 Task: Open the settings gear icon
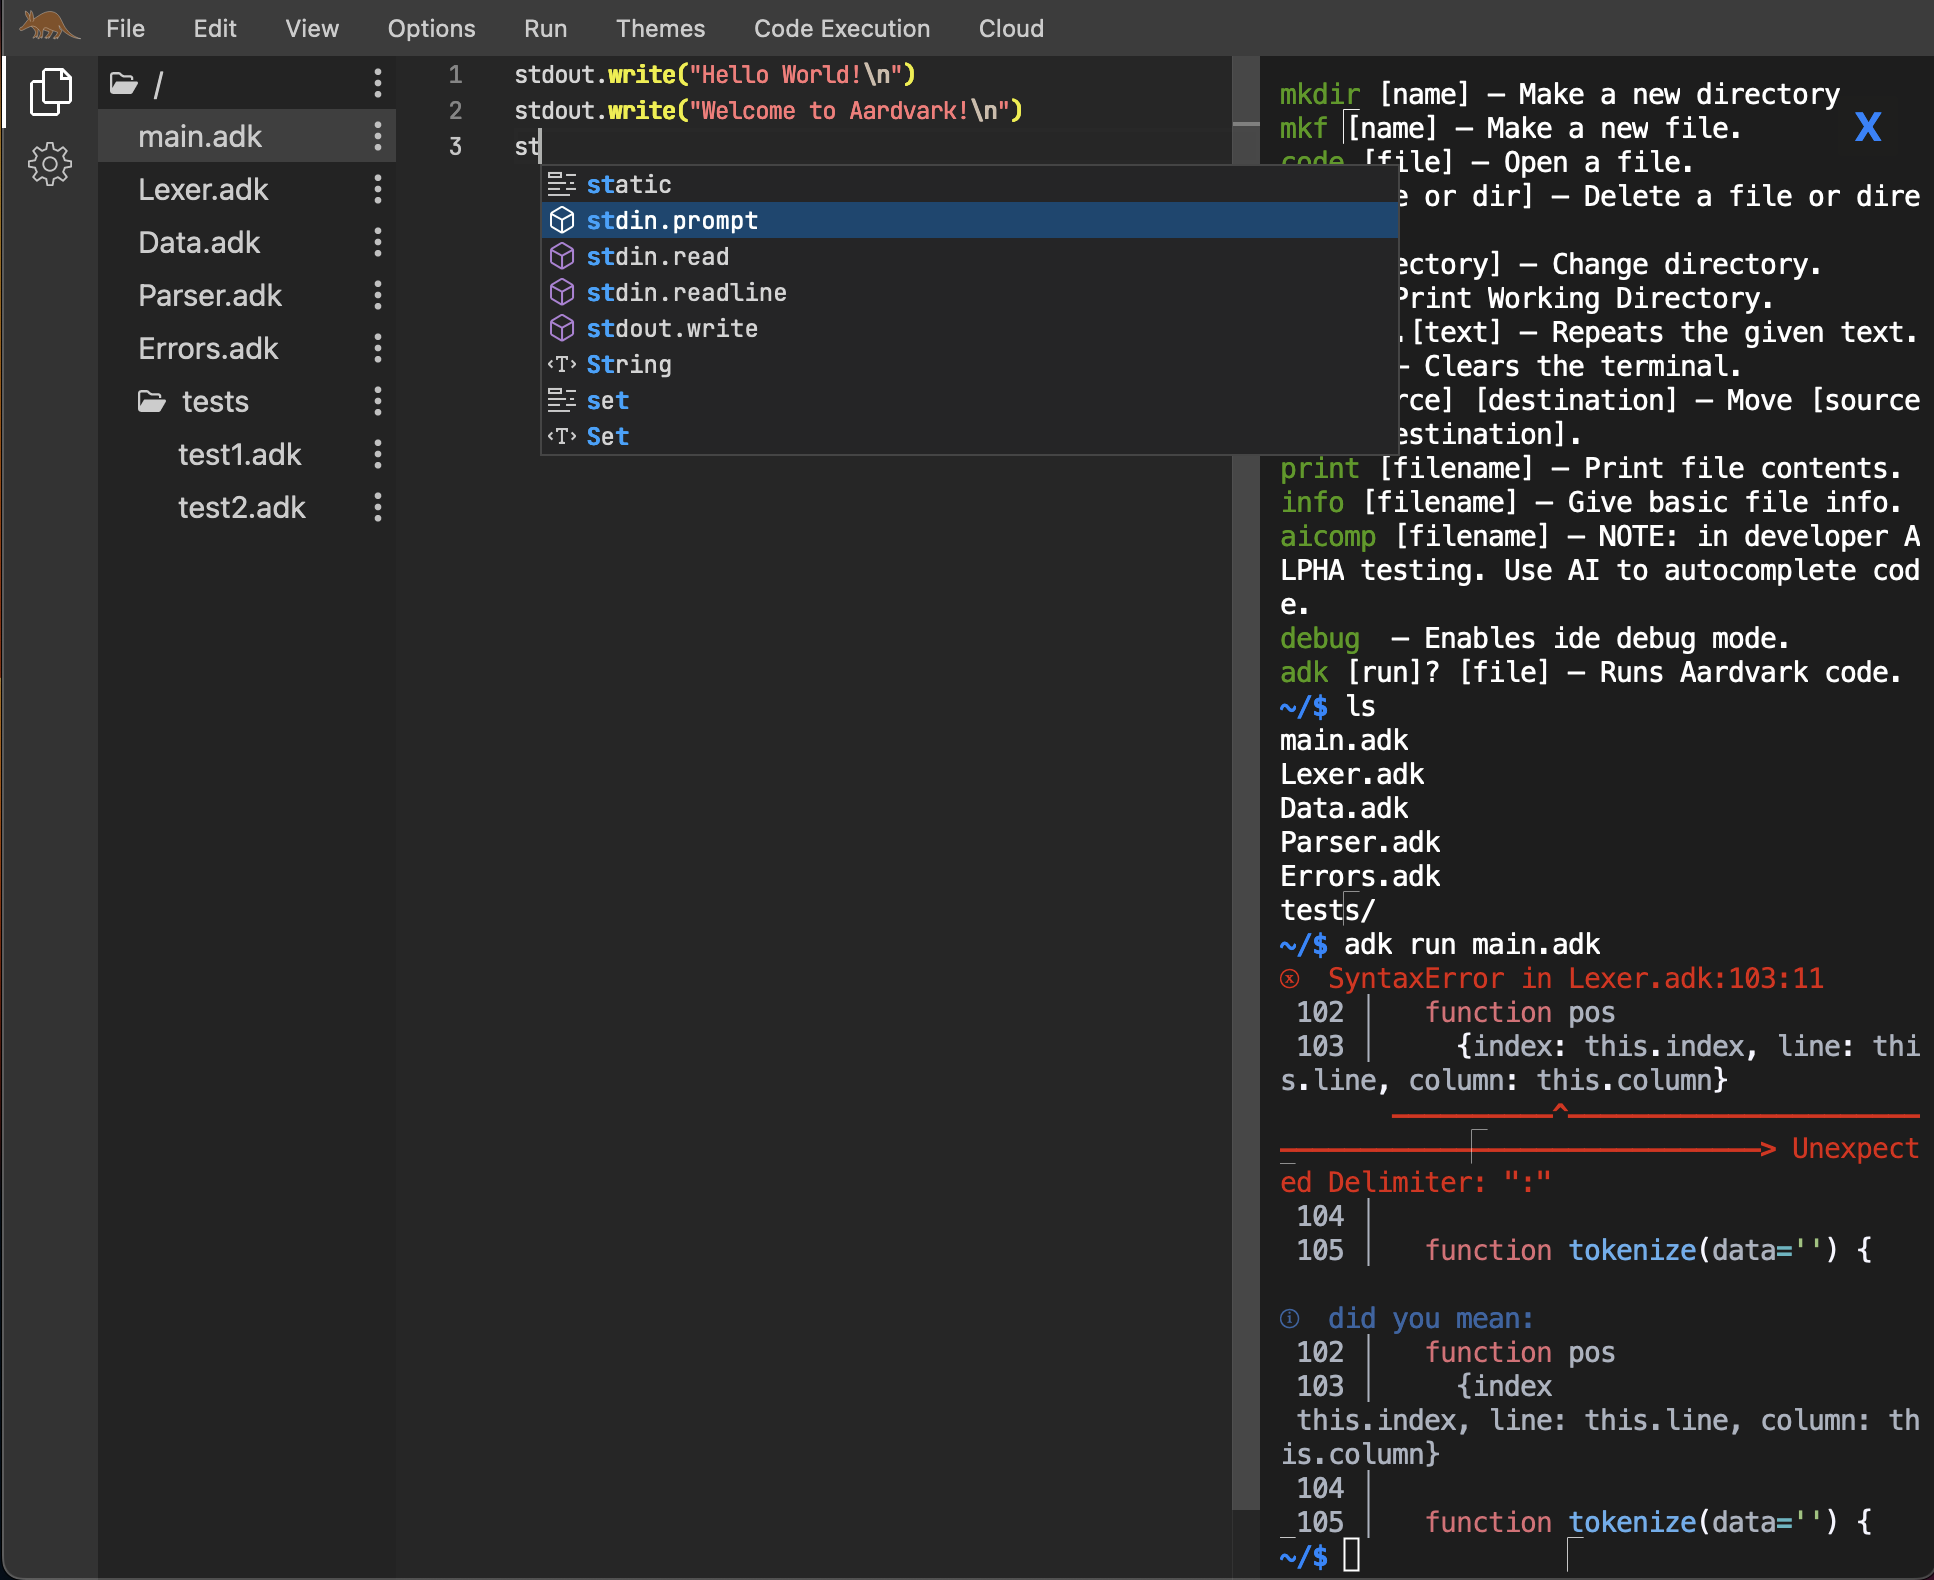click(x=50, y=163)
